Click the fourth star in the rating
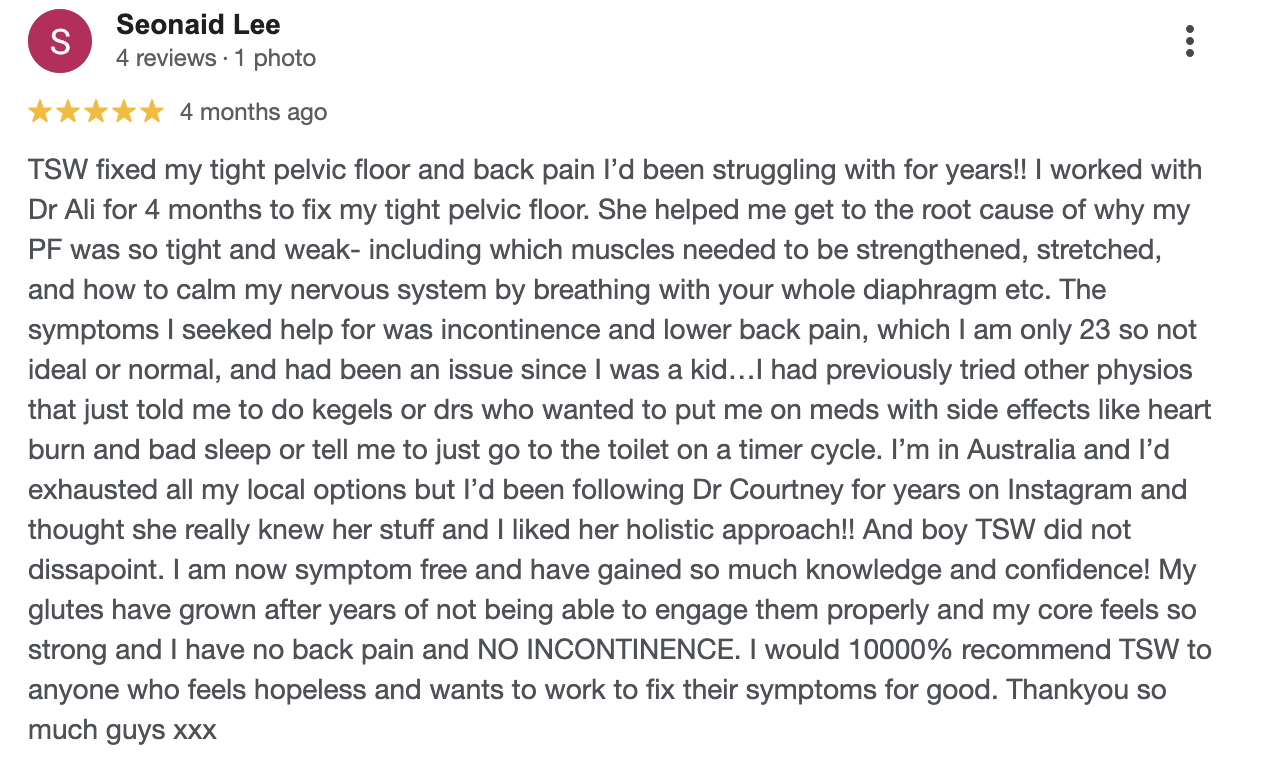 (x=124, y=112)
